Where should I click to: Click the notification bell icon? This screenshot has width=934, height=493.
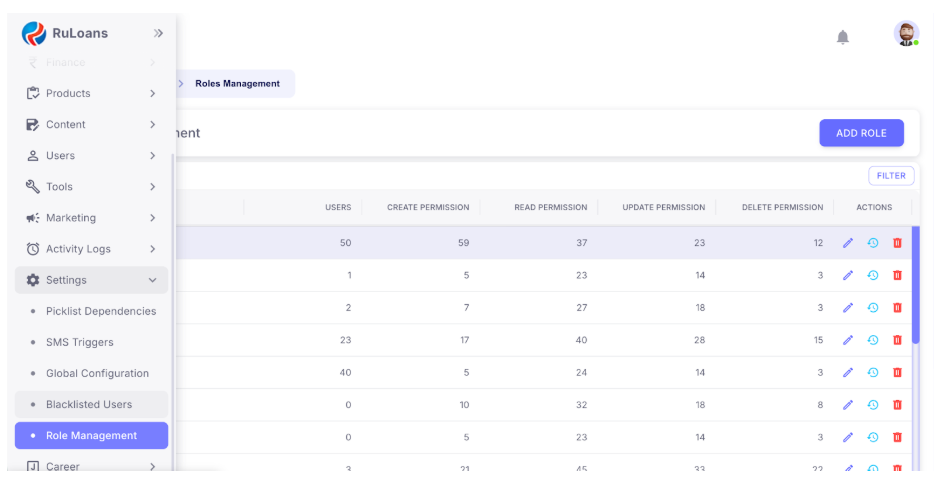coord(842,37)
